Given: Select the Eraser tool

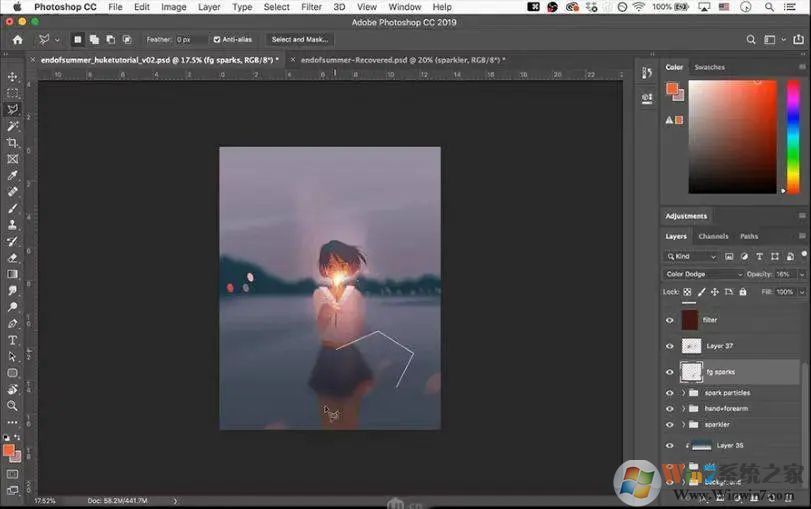Looking at the screenshot, I should click(12, 258).
